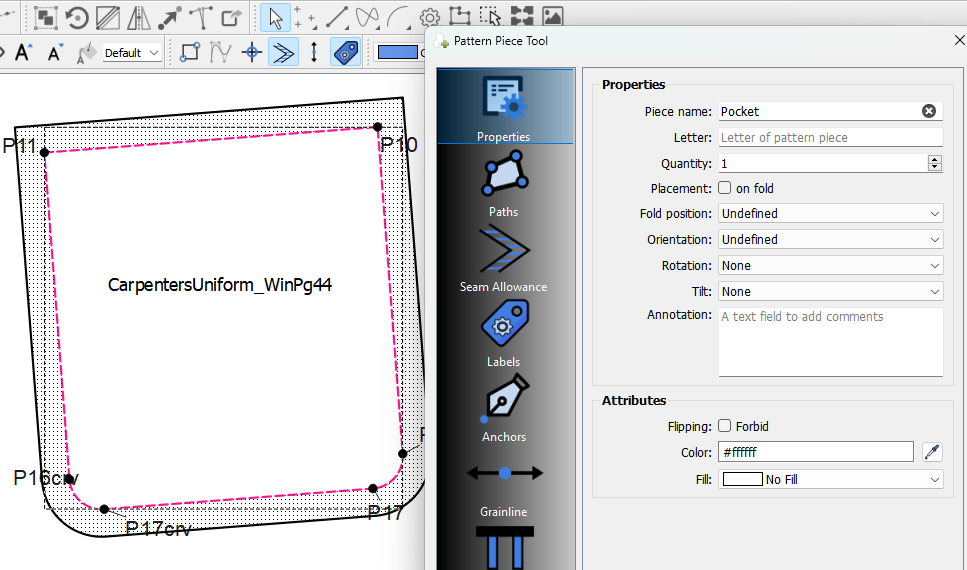
Task: Click the Color hex value field
Action: [815, 452]
